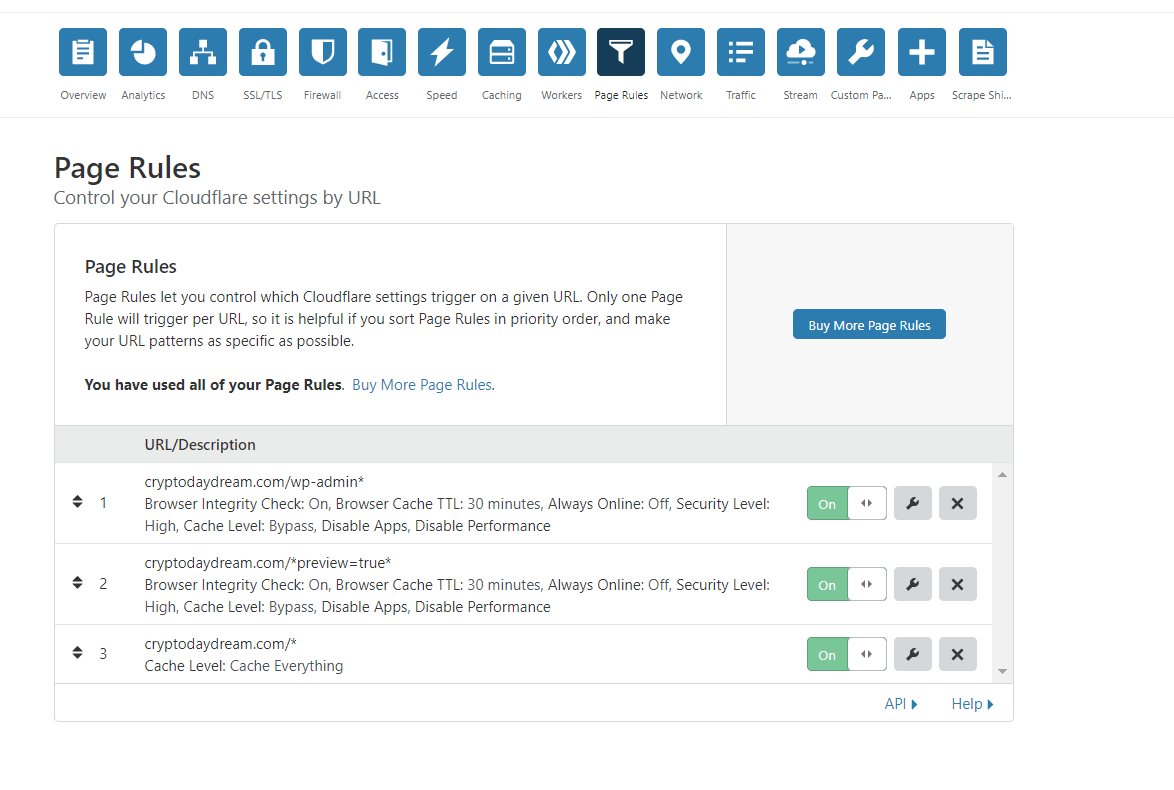Open the Workers tab label
The image size is (1174, 790).
pyautogui.click(x=562, y=95)
